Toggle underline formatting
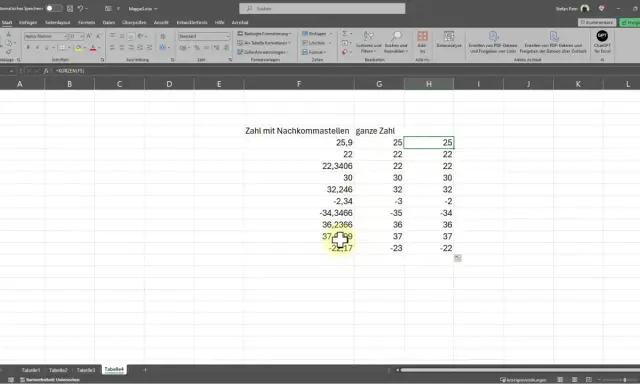The width and height of the screenshot is (640, 384). [x=47, y=48]
